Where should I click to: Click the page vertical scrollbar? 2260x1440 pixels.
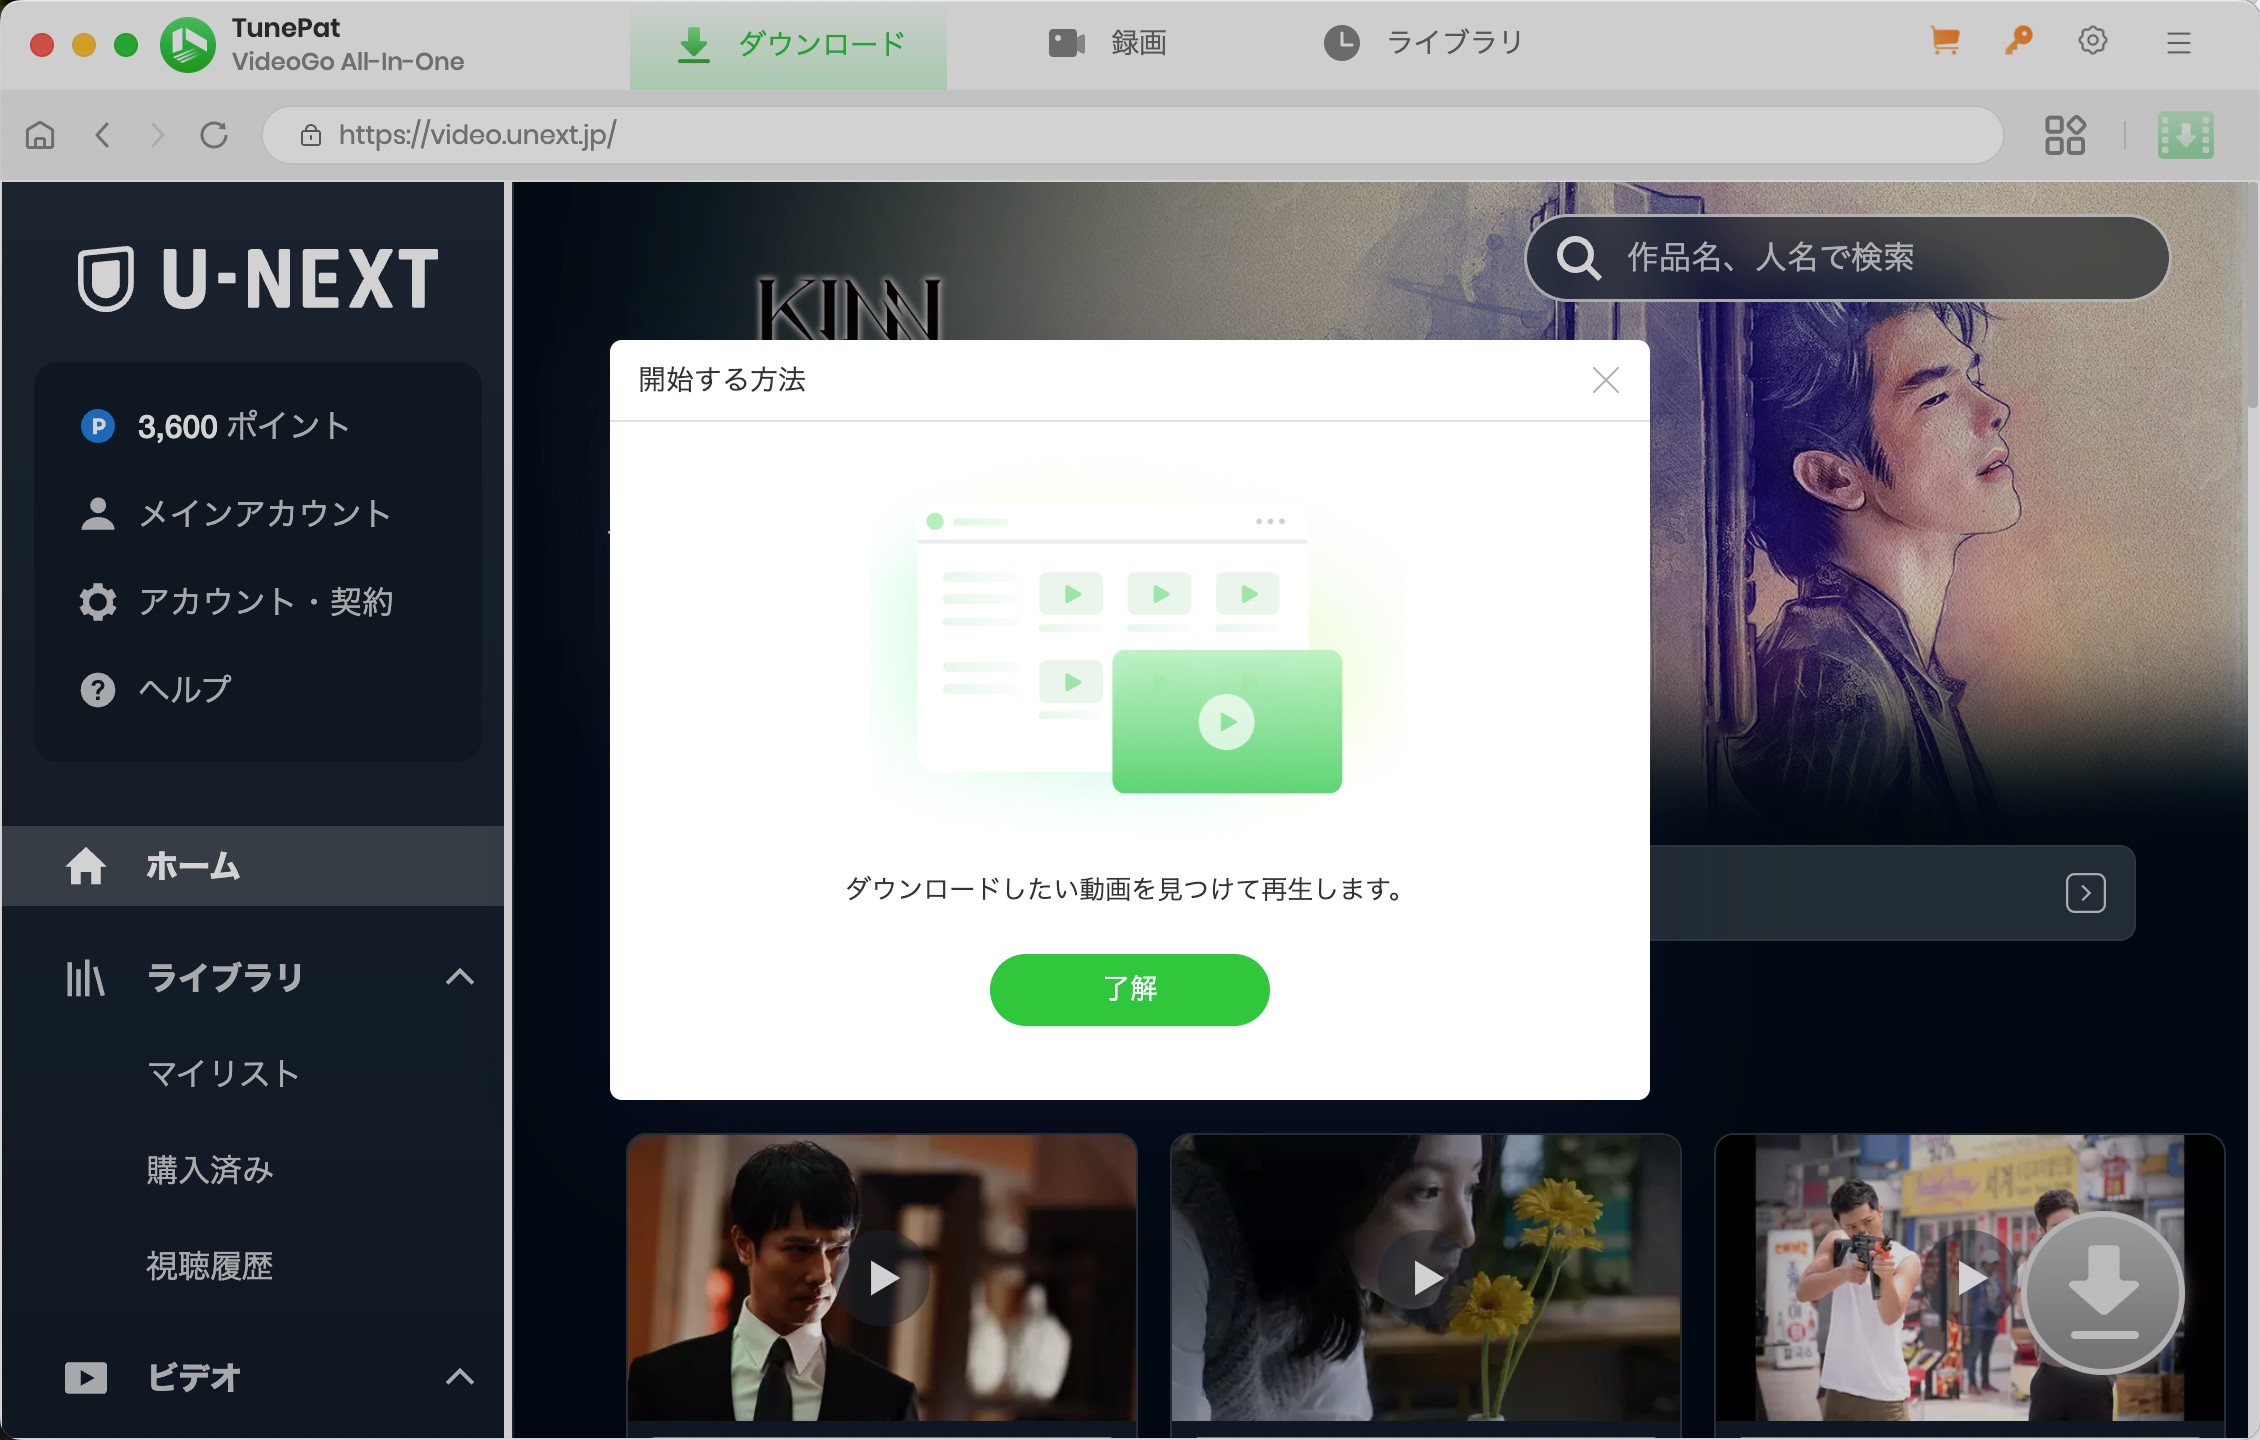2252,295
